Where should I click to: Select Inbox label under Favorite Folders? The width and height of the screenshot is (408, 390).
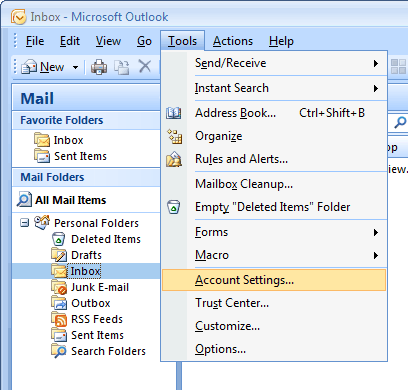point(68,140)
